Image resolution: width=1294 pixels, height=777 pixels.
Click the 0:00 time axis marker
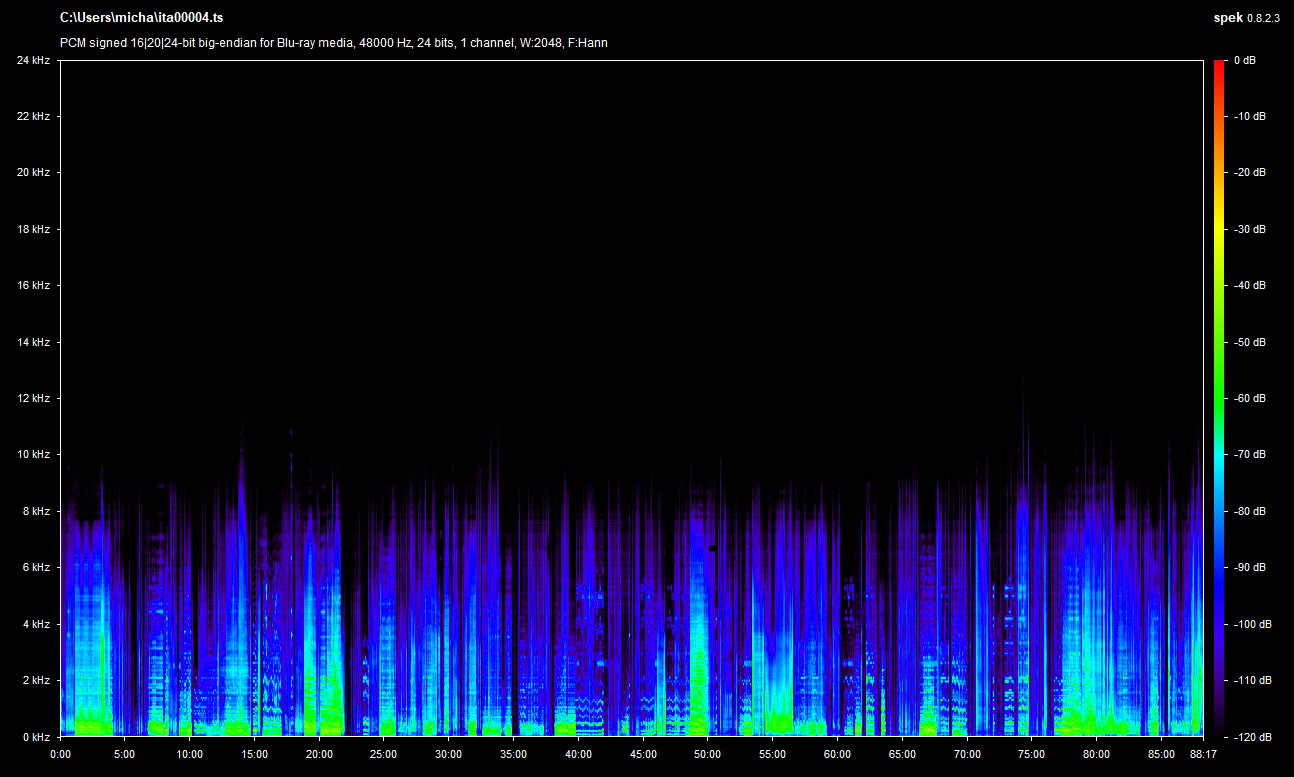tap(60, 754)
